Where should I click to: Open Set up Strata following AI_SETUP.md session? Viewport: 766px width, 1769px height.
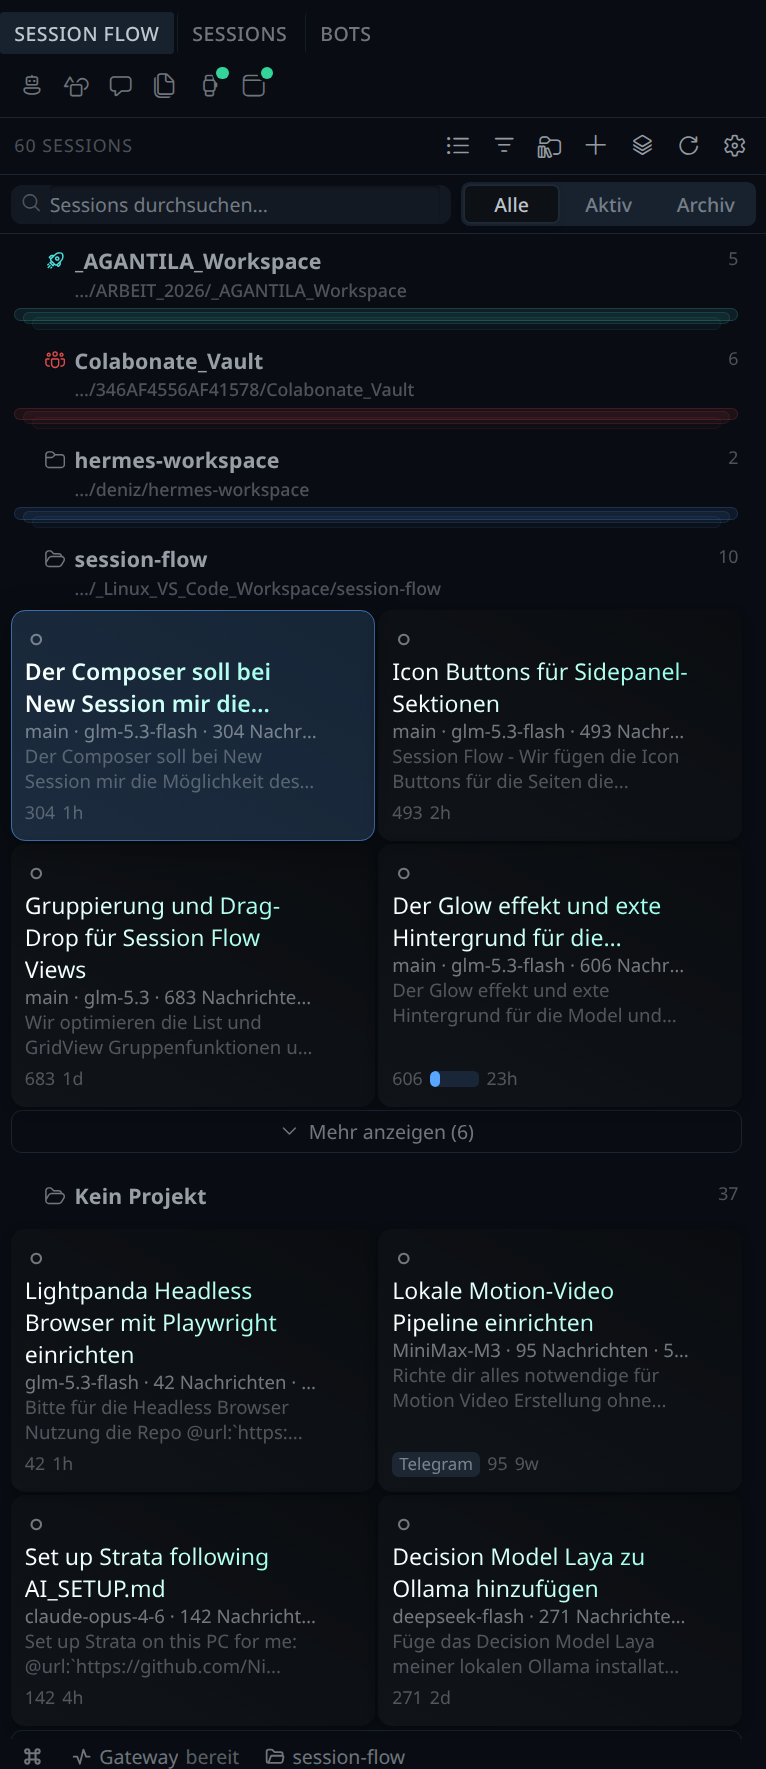(193, 1610)
